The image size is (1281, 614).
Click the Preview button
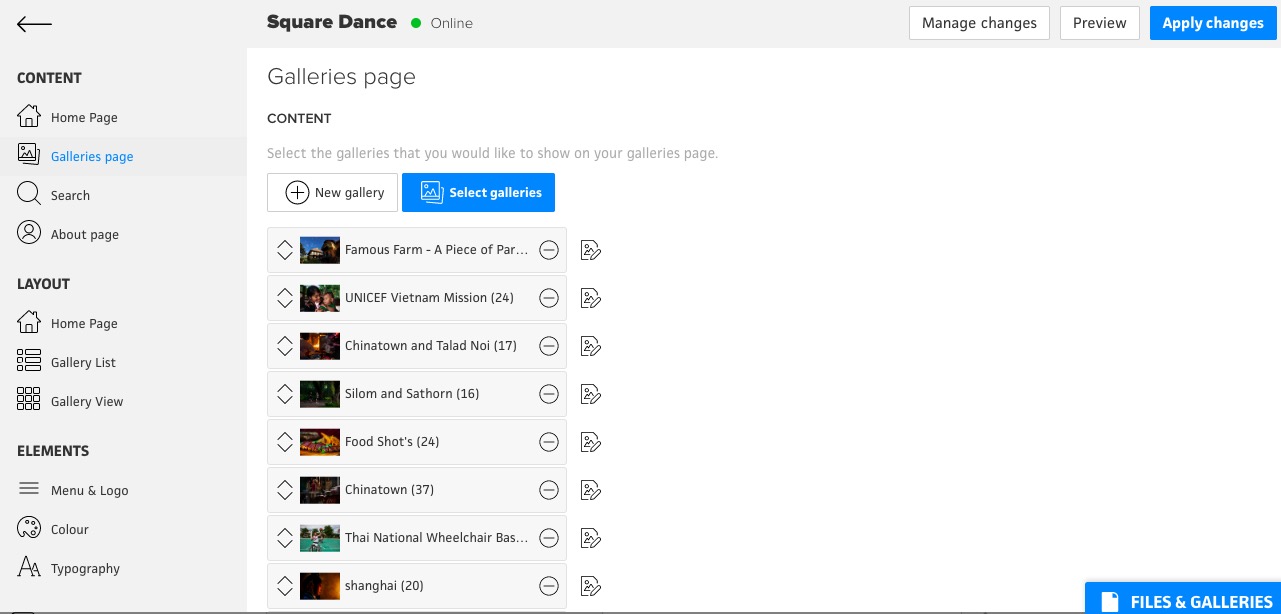point(1099,23)
